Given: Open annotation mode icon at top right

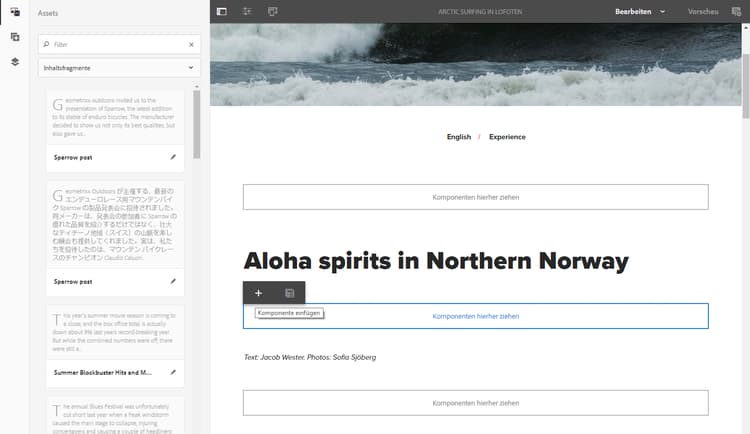Looking at the screenshot, I should [736, 11].
